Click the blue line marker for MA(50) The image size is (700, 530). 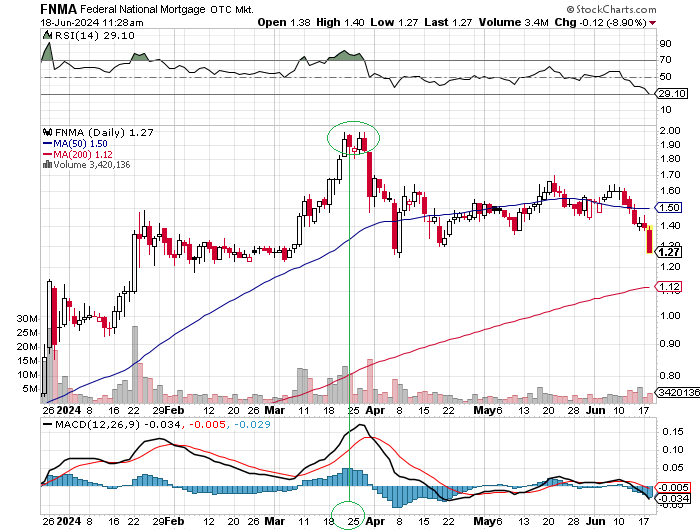tap(47, 143)
